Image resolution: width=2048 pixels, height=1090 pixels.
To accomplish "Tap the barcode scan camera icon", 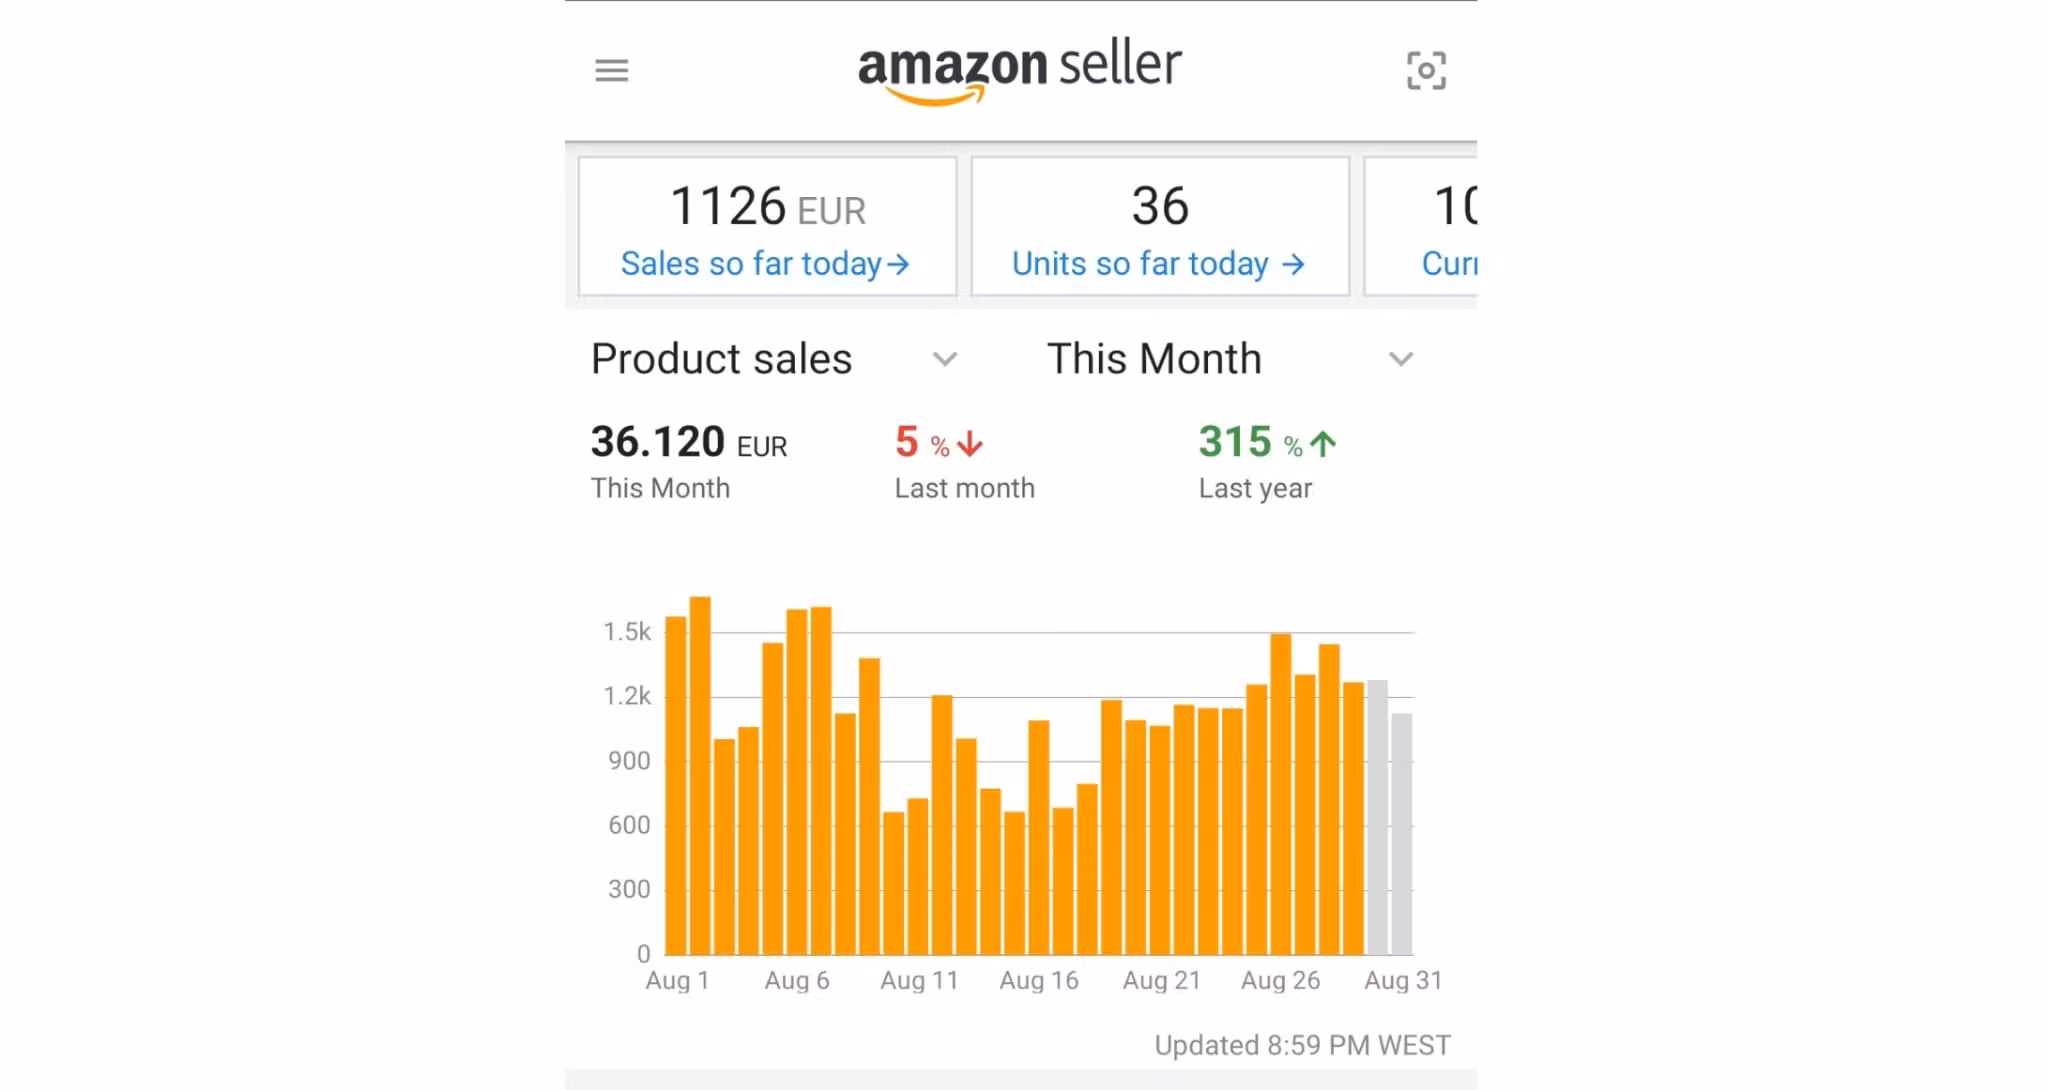I will click(1426, 71).
